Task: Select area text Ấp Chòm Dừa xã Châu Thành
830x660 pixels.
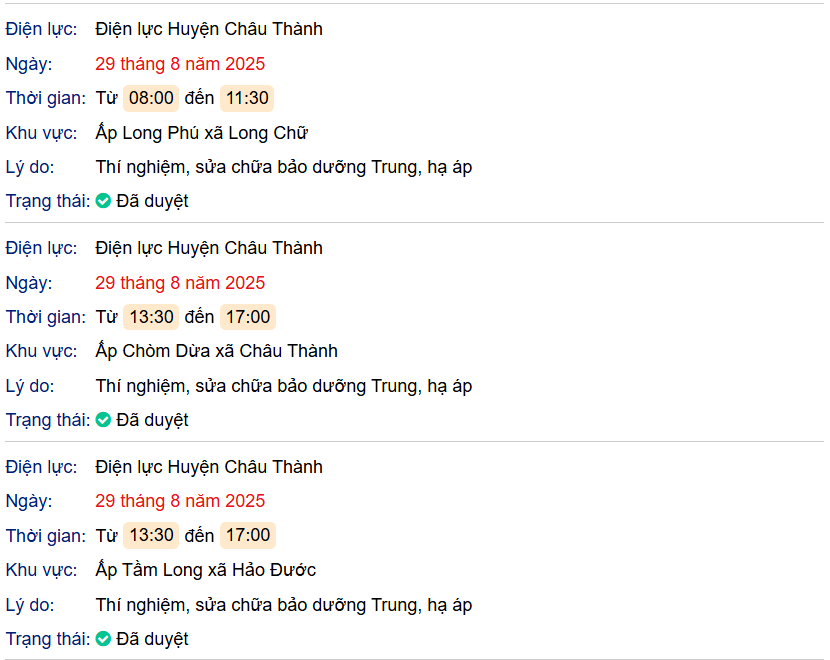Action: coord(216,351)
